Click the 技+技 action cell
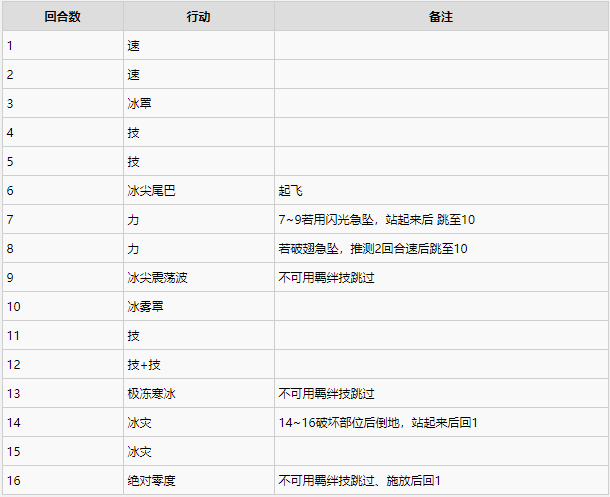Image resolution: width=610 pixels, height=497 pixels. (198, 364)
